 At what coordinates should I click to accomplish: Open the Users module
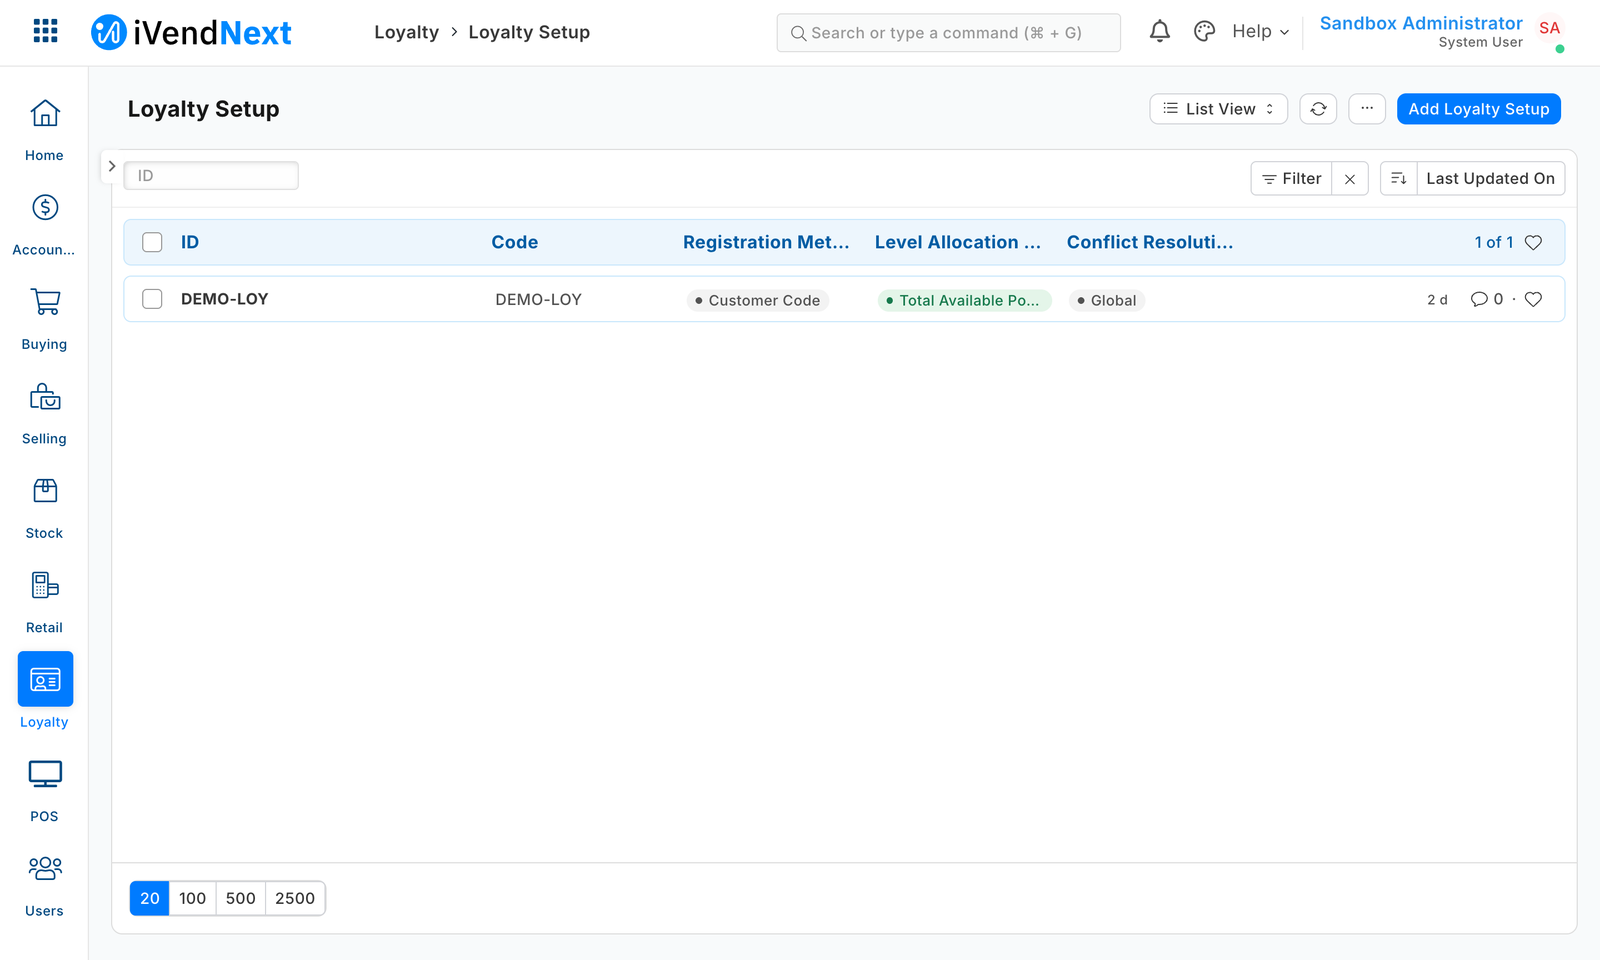(x=44, y=885)
